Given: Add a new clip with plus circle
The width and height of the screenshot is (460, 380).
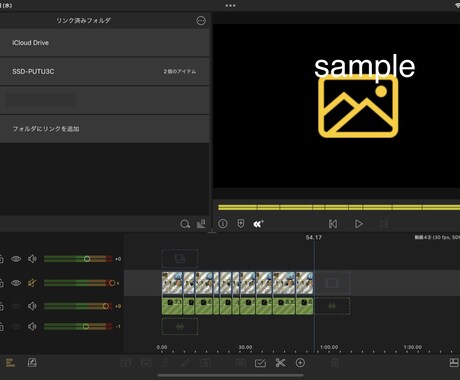Looking at the screenshot, I should coord(300,363).
